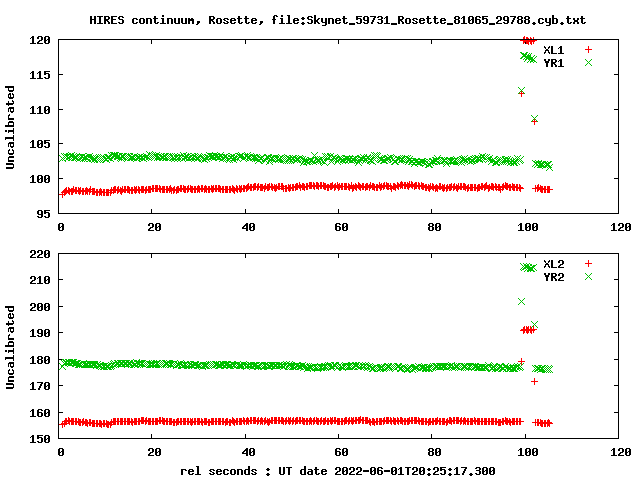Click y-axis tick value 115
Image resolution: width=640 pixels, height=480 pixels.
point(40,75)
